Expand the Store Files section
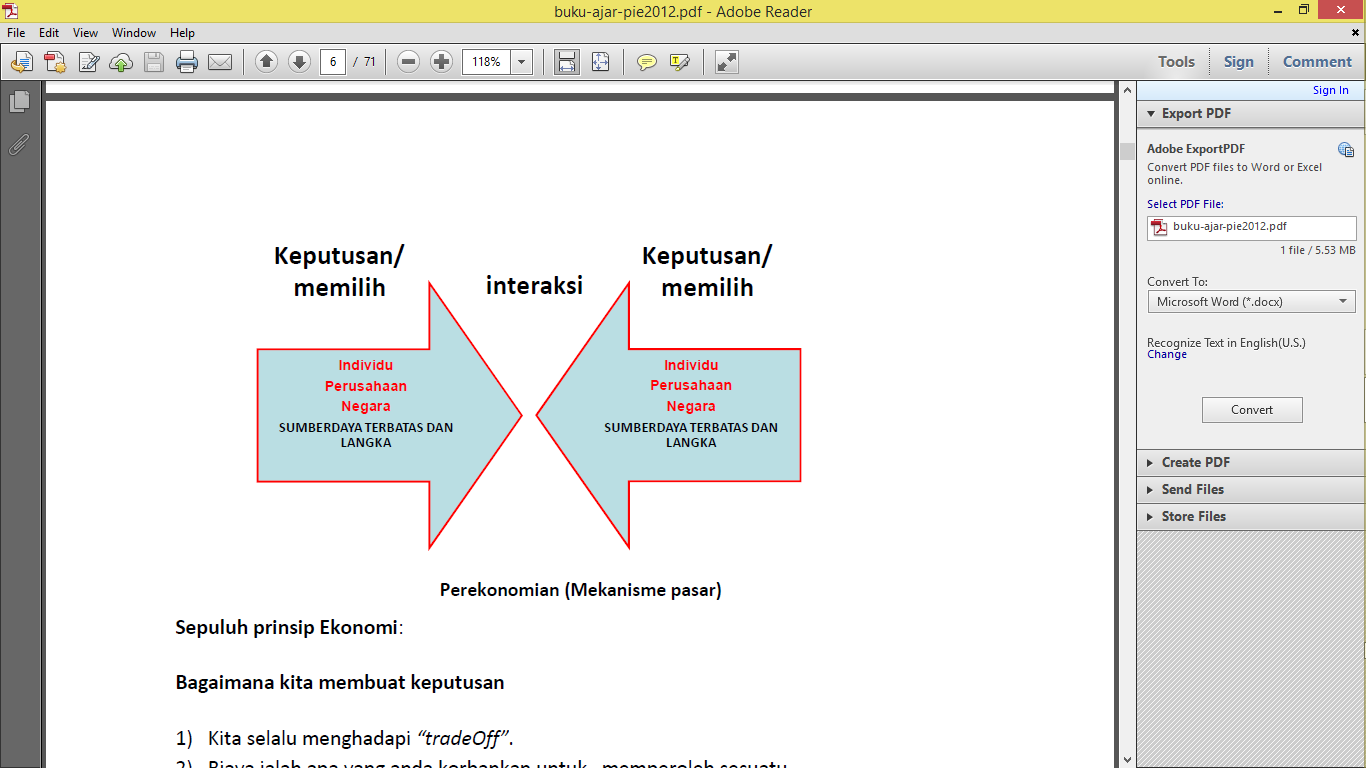Image resolution: width=1366 pixels, height=768 pixels. (x=1251, y=516)
